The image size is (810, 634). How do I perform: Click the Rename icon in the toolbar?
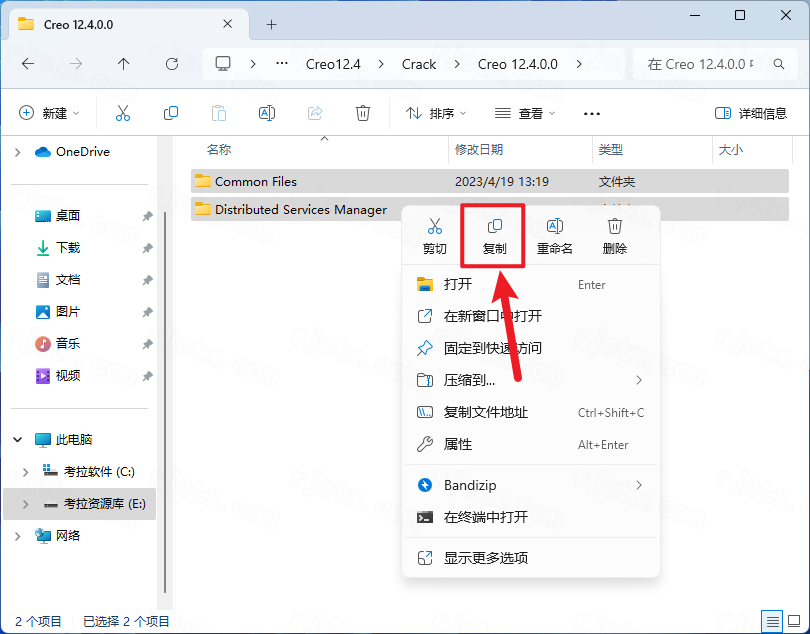point(267,113)
